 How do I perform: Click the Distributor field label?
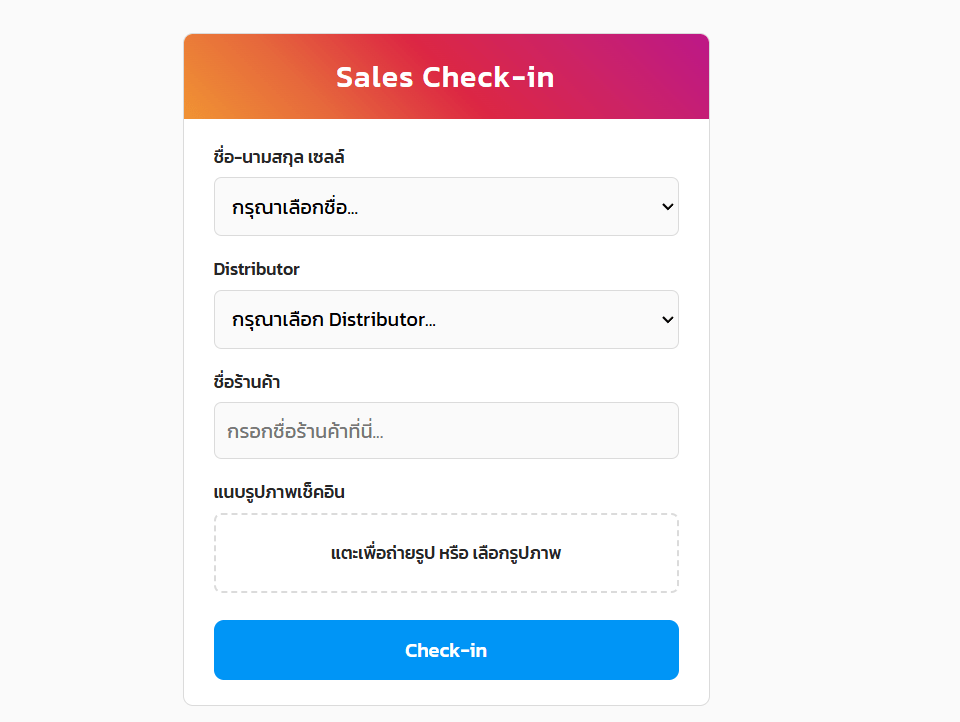tap(256, 269)
